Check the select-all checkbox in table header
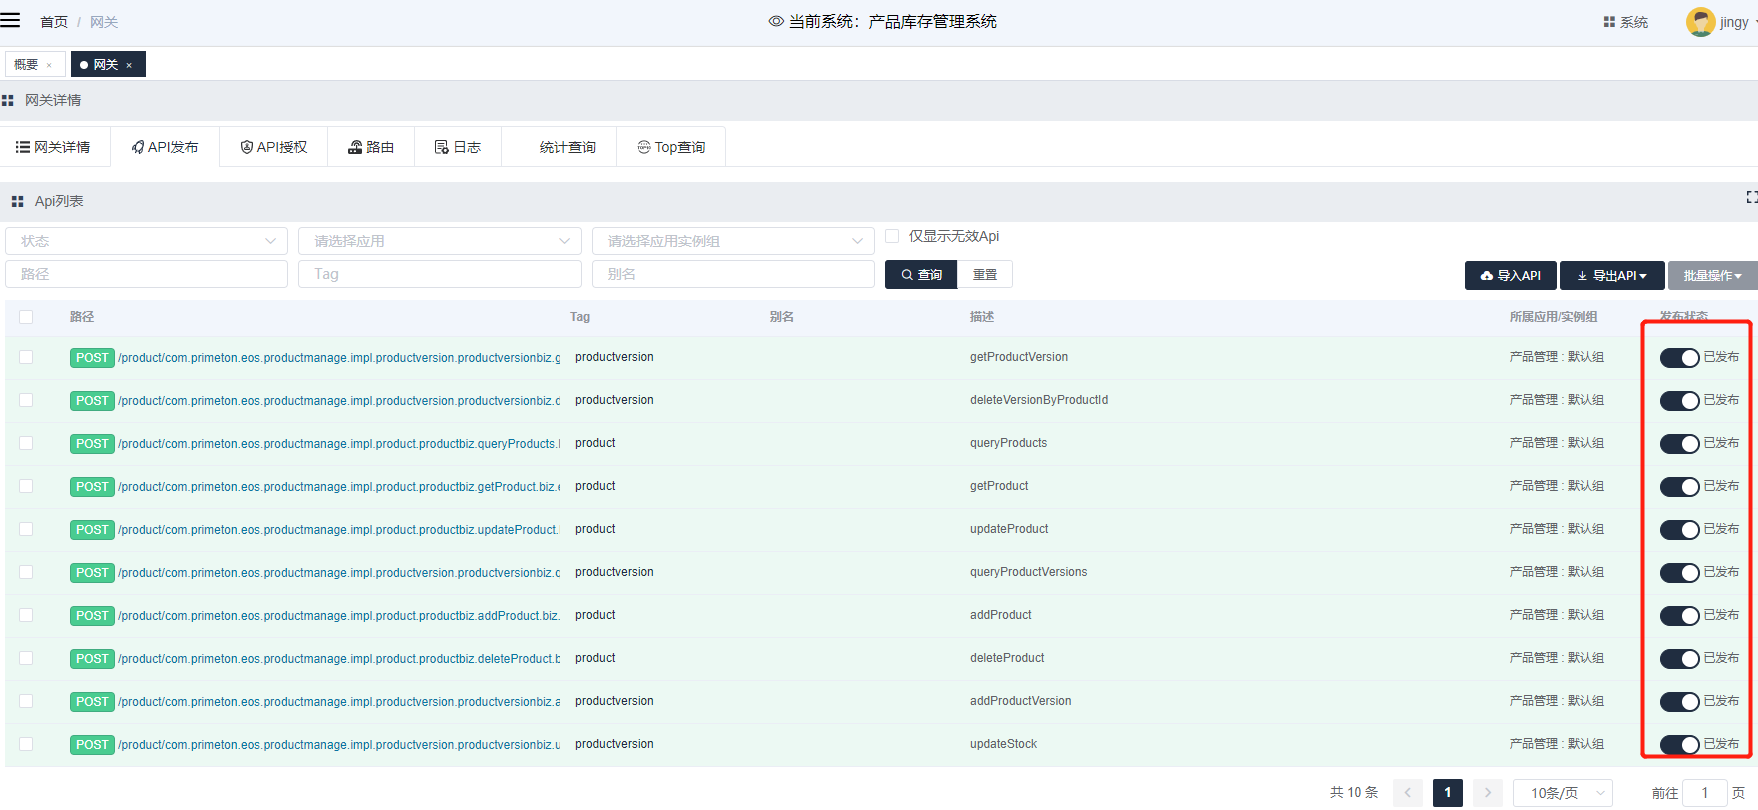This screenshot has height=810, width=1758. click(x=26, y=317)
